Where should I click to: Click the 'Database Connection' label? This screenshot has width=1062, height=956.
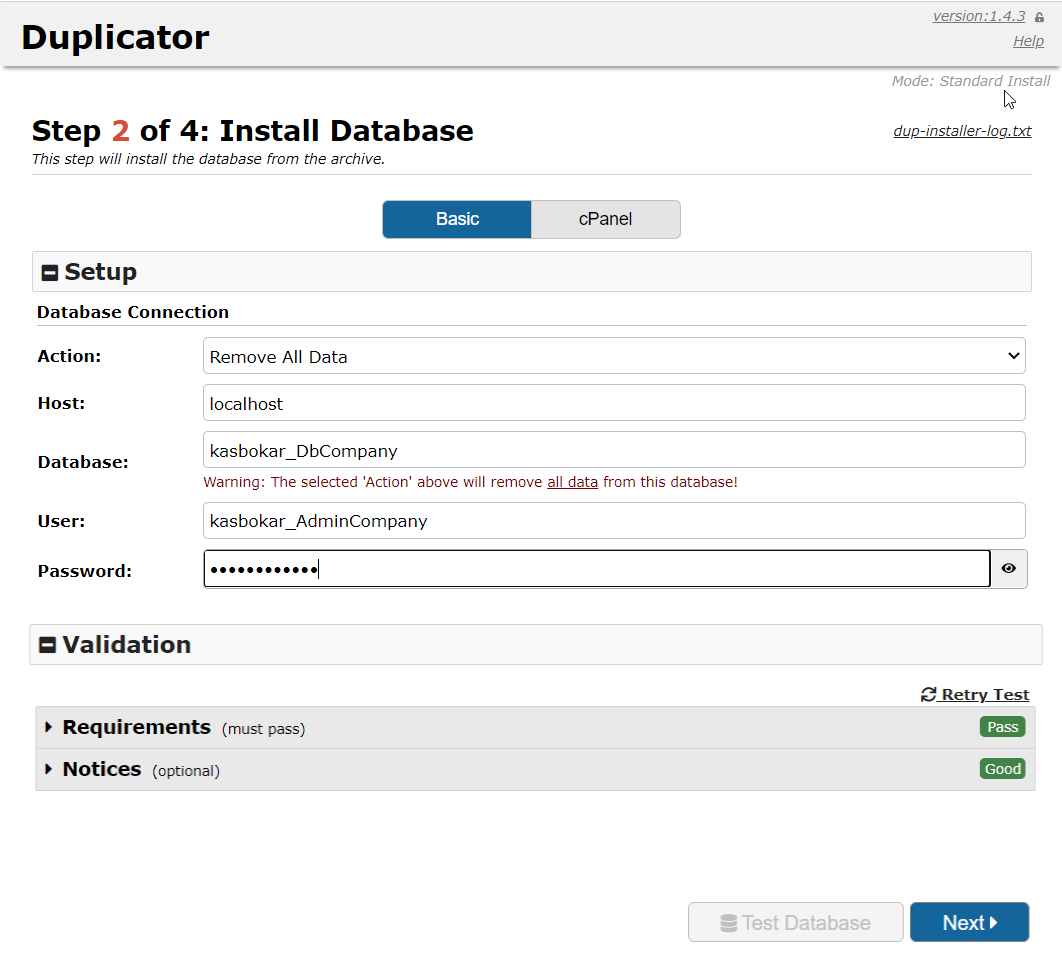coord(133,312)
